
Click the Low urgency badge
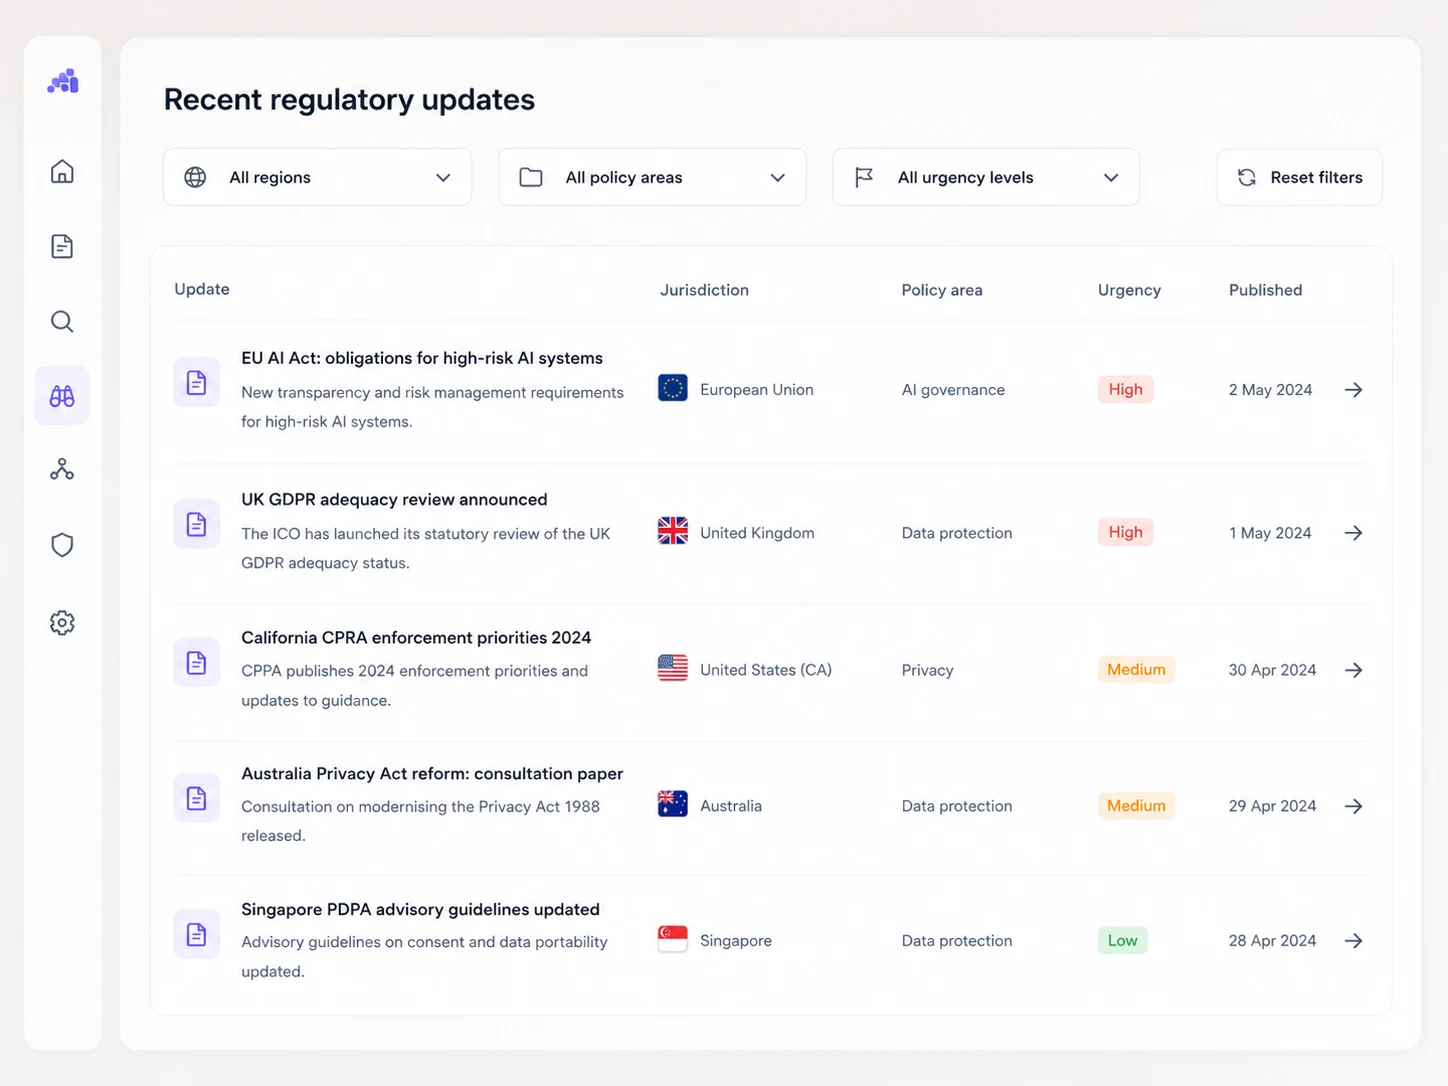1122,940
